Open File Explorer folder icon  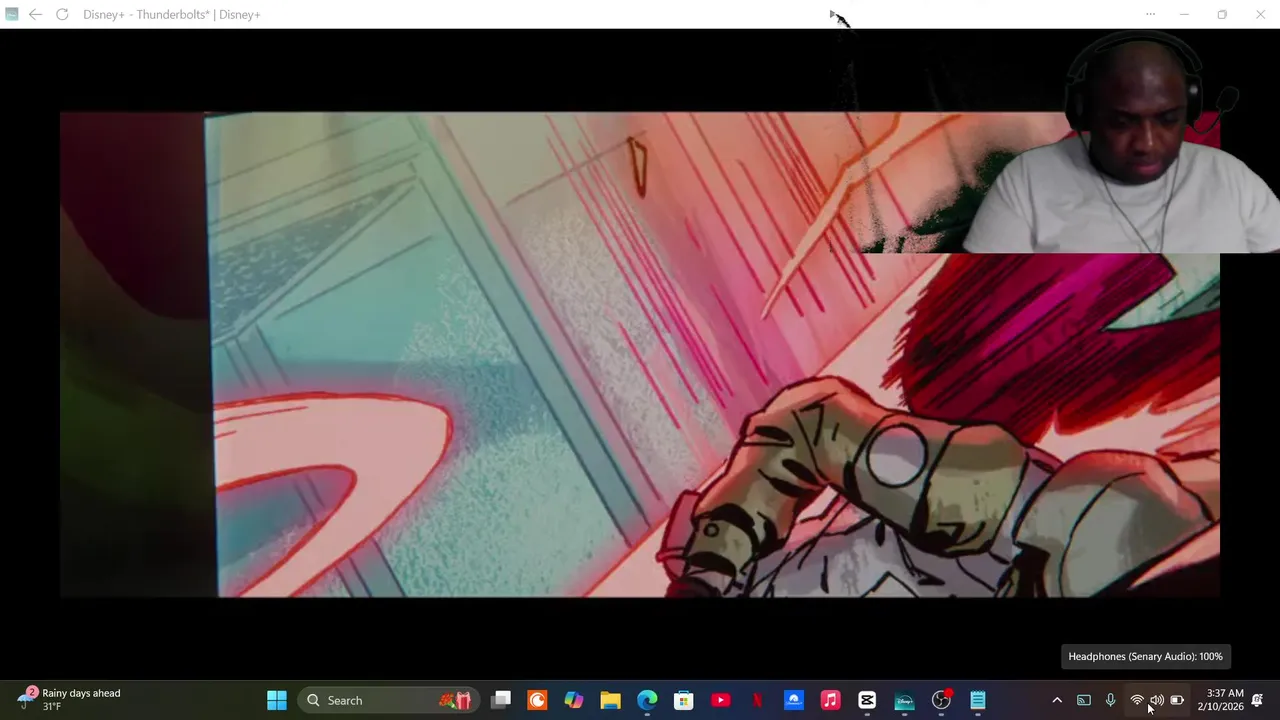tap(610, 700)
